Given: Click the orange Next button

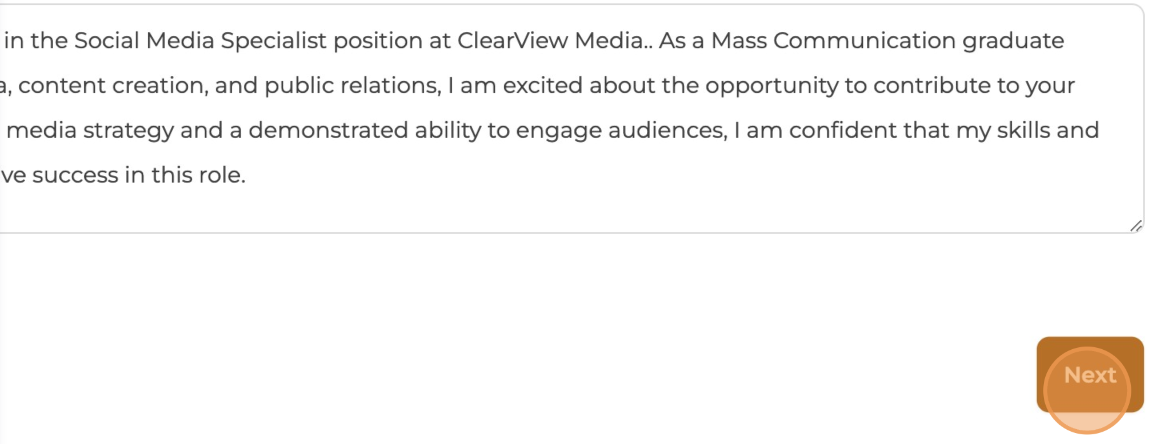Looking at the screenshot, I should click(1089, 374).
